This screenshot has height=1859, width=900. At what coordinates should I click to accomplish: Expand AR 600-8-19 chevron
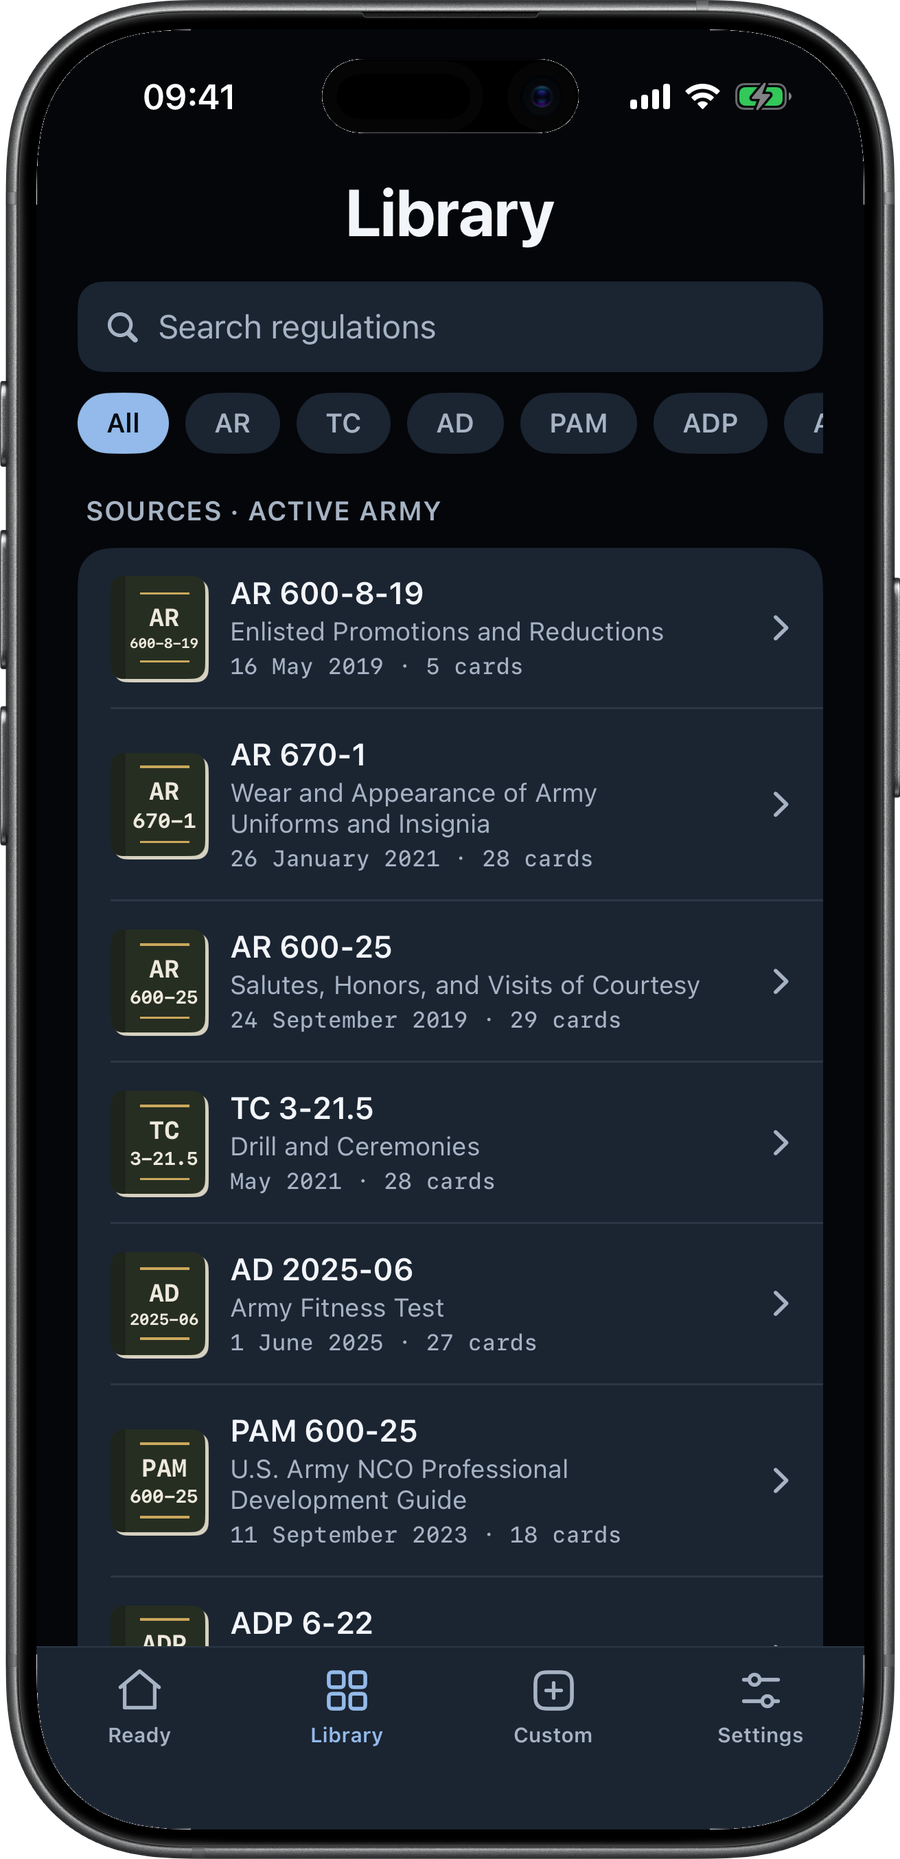pyautogui.click(x=781, y=628)
